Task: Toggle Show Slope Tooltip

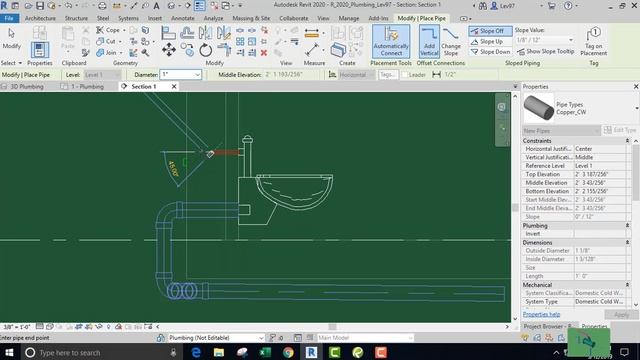Action: tap(545, 51)
